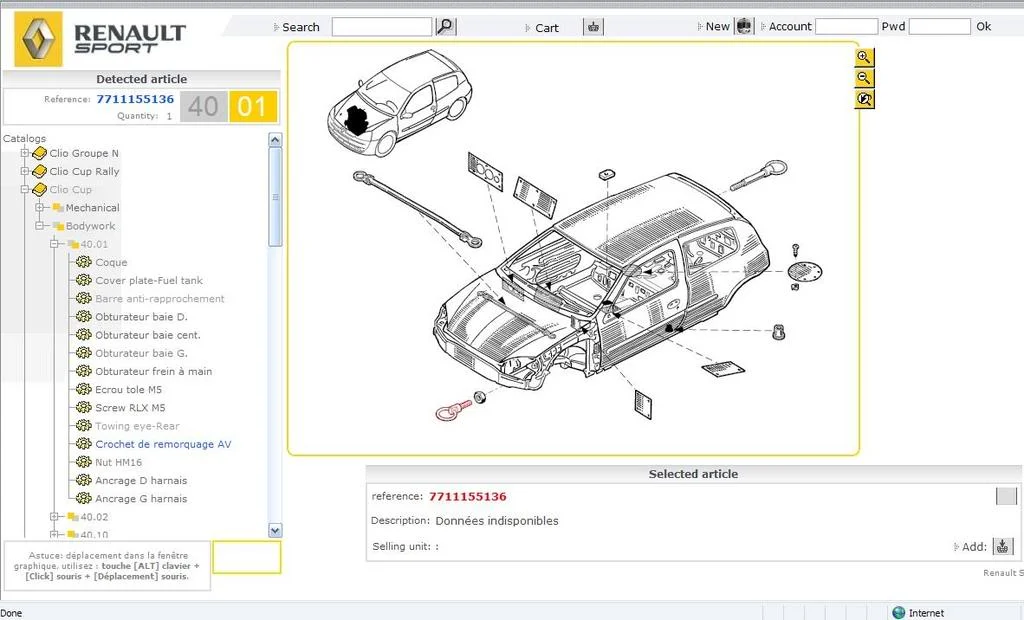1024x620 pixels.
Task: Select the strut brace bar in diagram
Action: 417,209
